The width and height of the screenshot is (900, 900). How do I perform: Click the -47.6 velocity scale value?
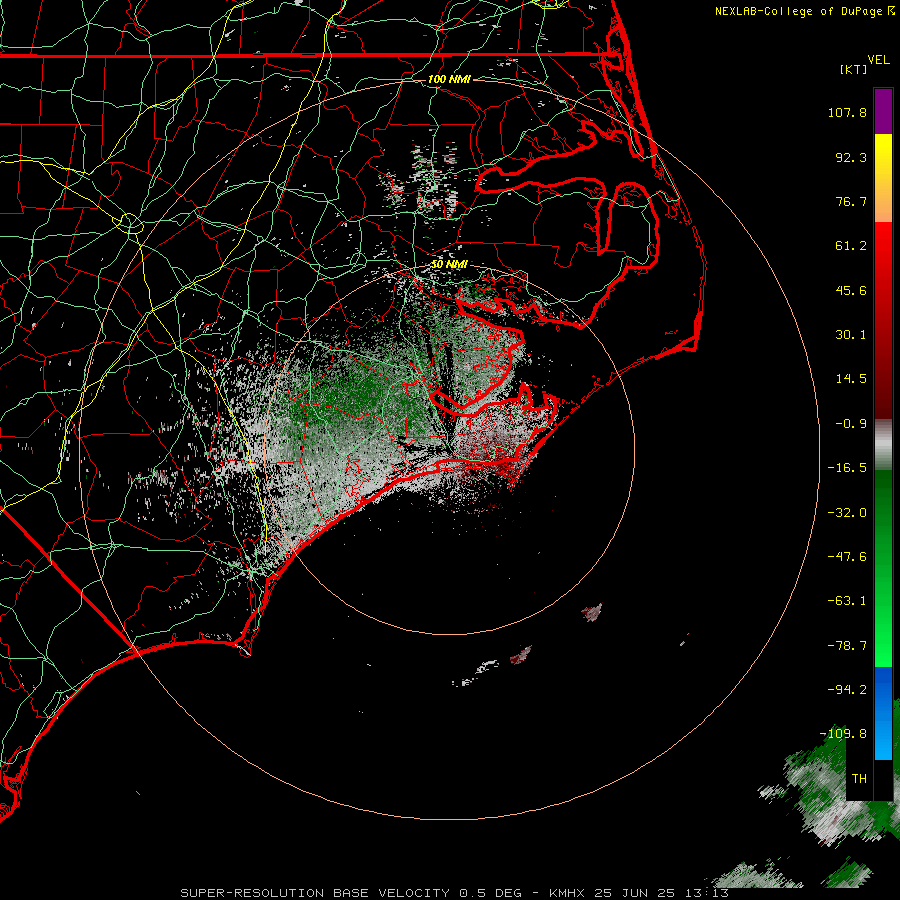pyautogui.click(x=847, y=557)
